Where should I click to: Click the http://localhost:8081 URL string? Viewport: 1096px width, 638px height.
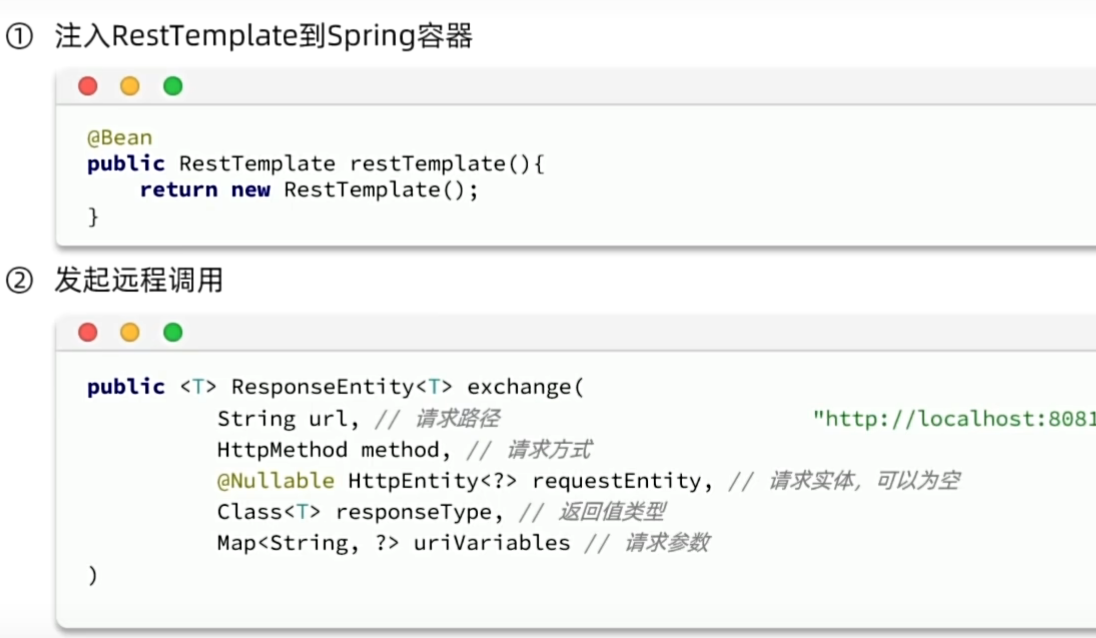(955, 419)
